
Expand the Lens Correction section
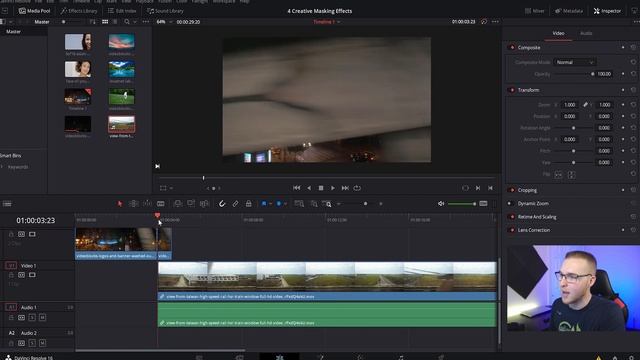coord(533,230)
